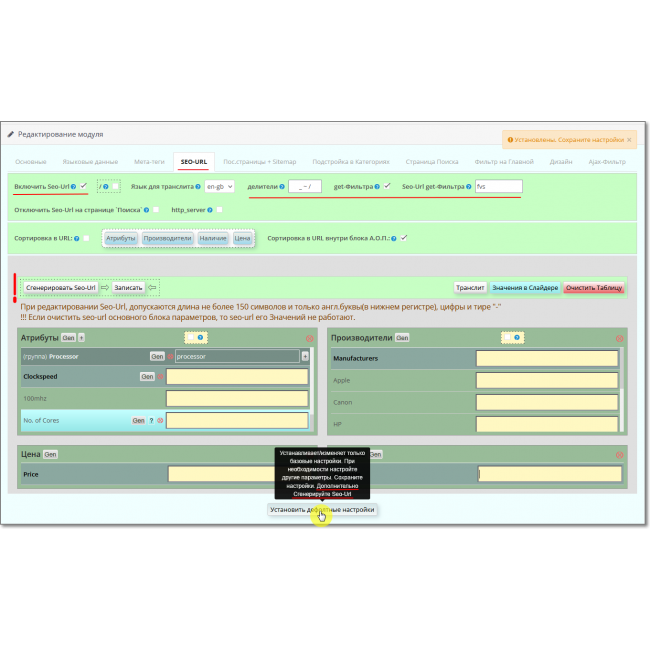650x650 pixels.
Task: Click the Очистить Таблицу button
Action: coord(594,288)
